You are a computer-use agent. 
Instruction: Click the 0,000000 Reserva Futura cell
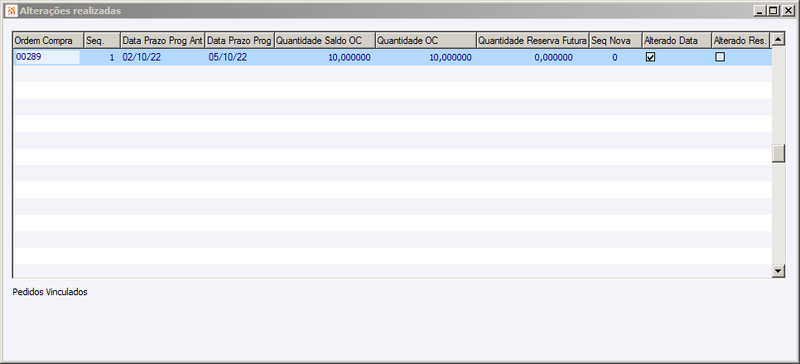click(533, 57)
